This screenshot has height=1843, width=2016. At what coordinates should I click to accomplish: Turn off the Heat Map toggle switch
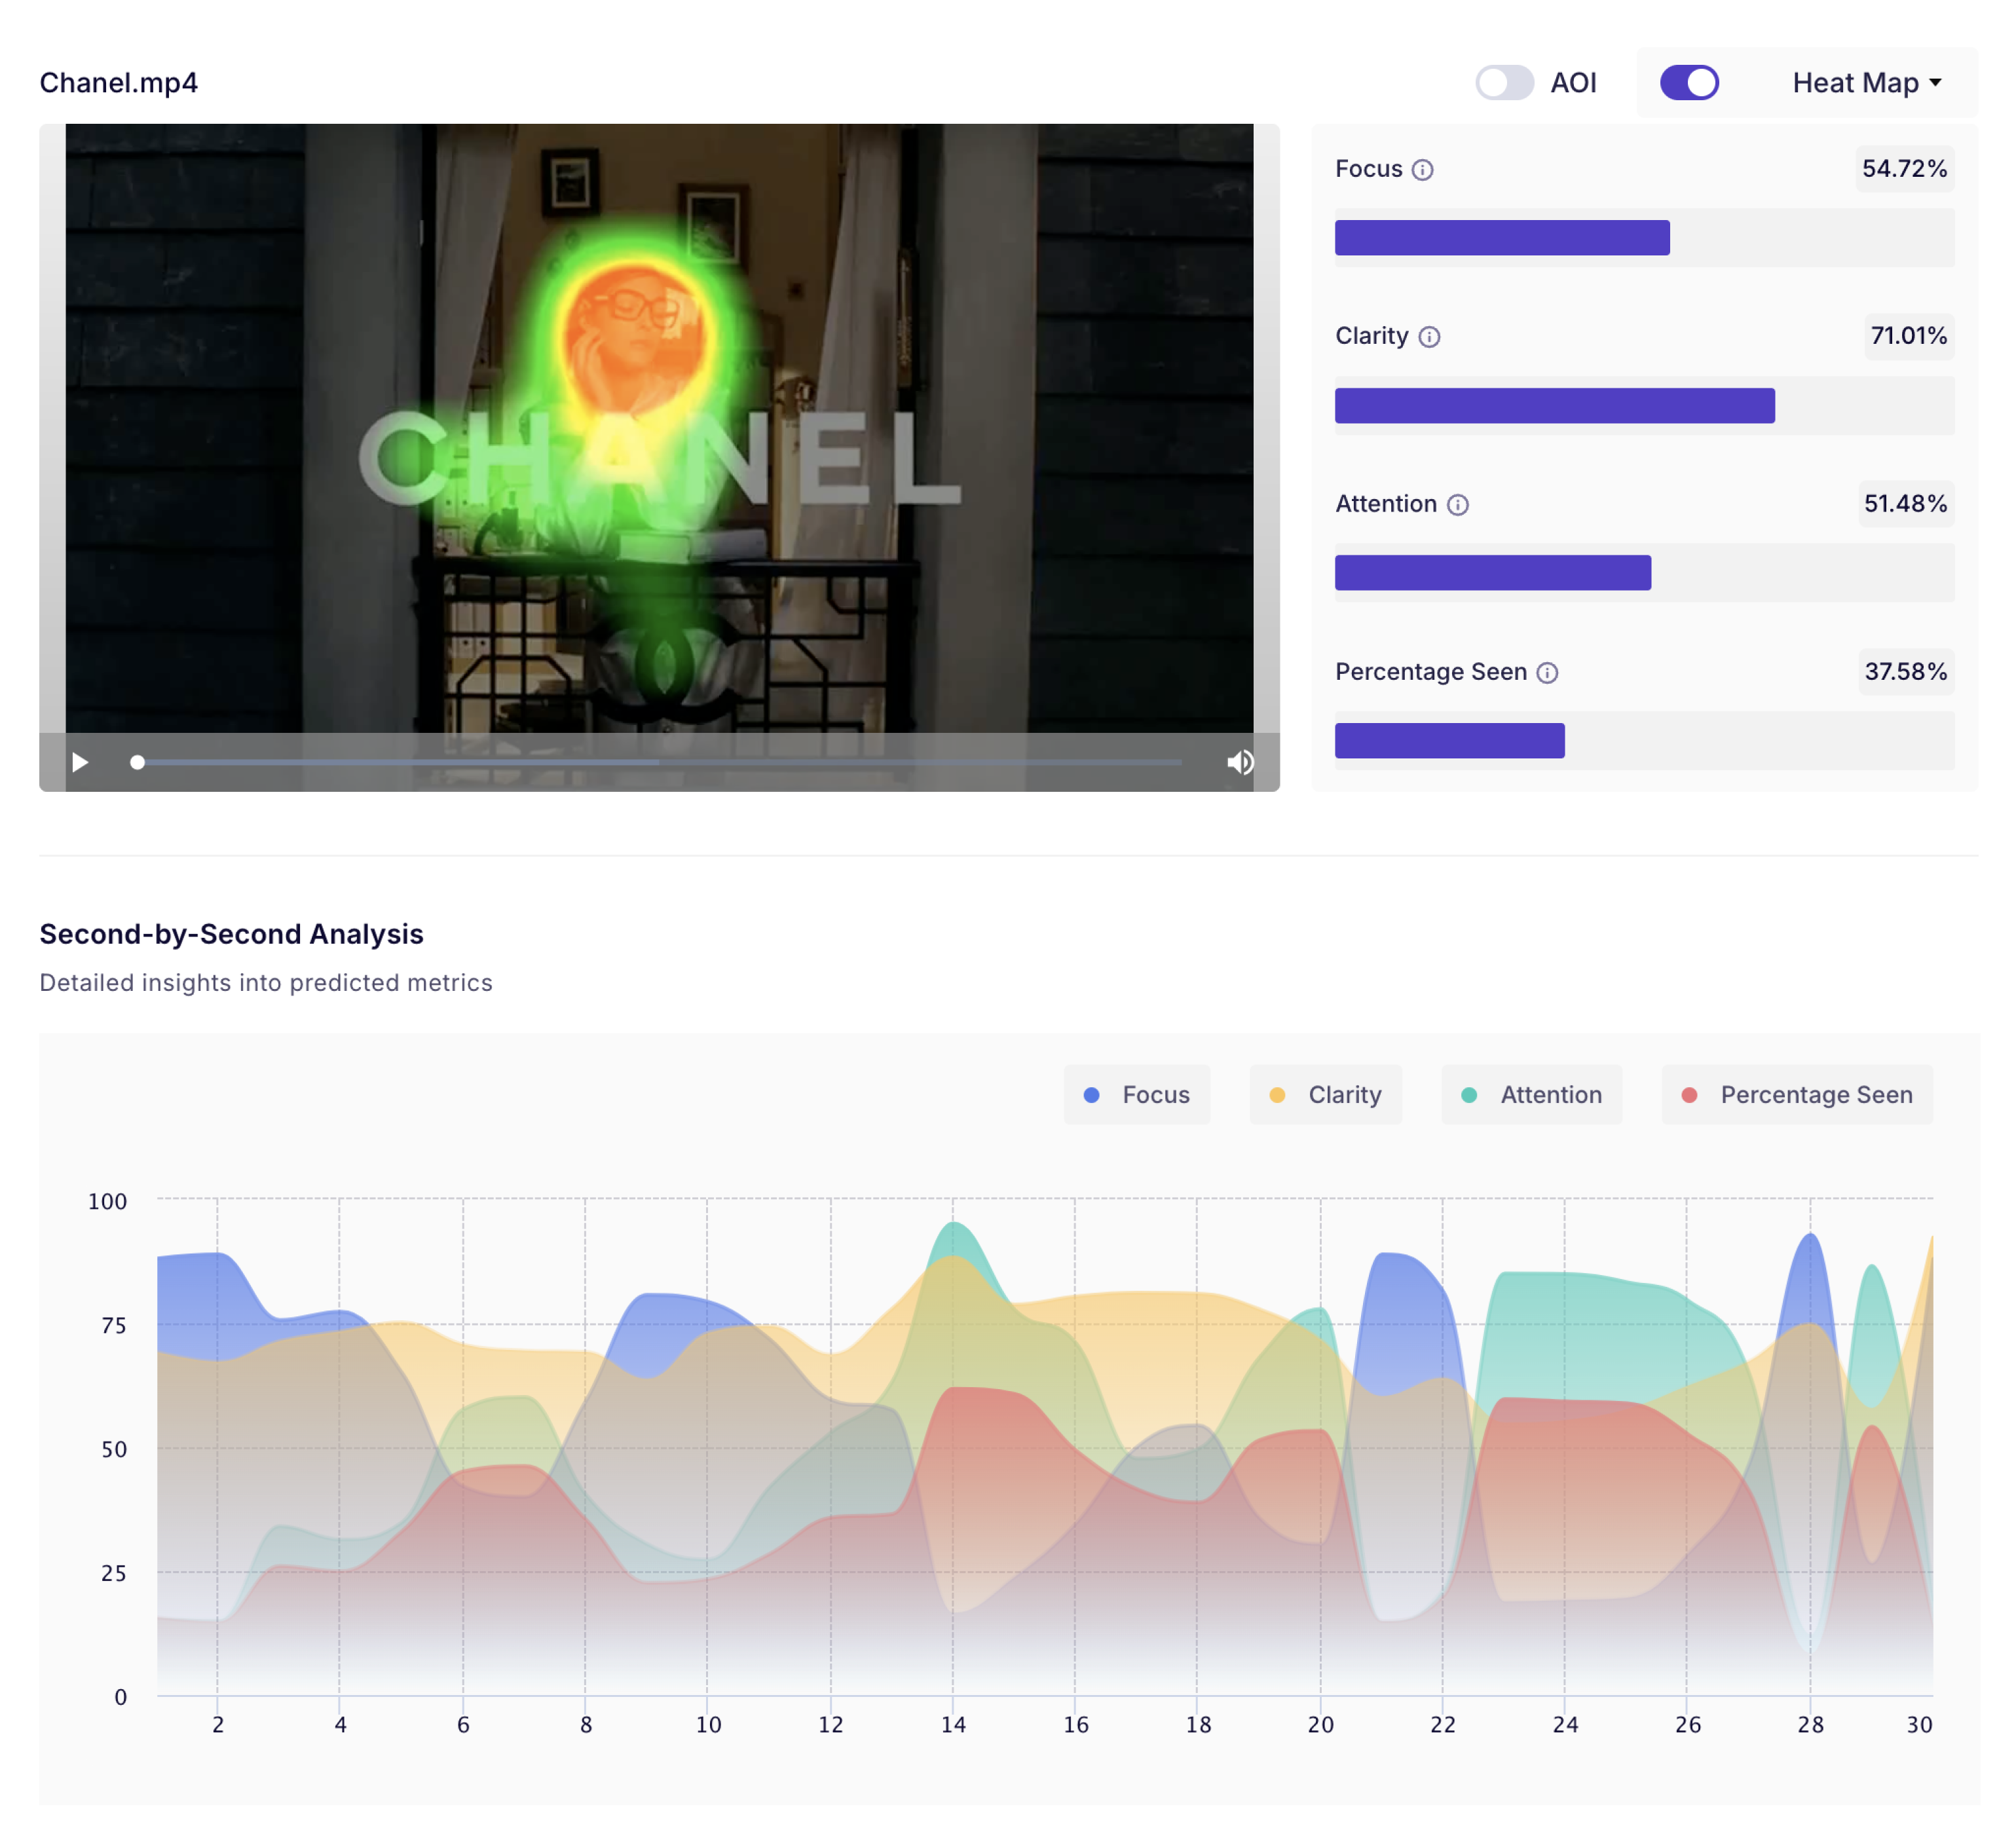pos(1689,83)
